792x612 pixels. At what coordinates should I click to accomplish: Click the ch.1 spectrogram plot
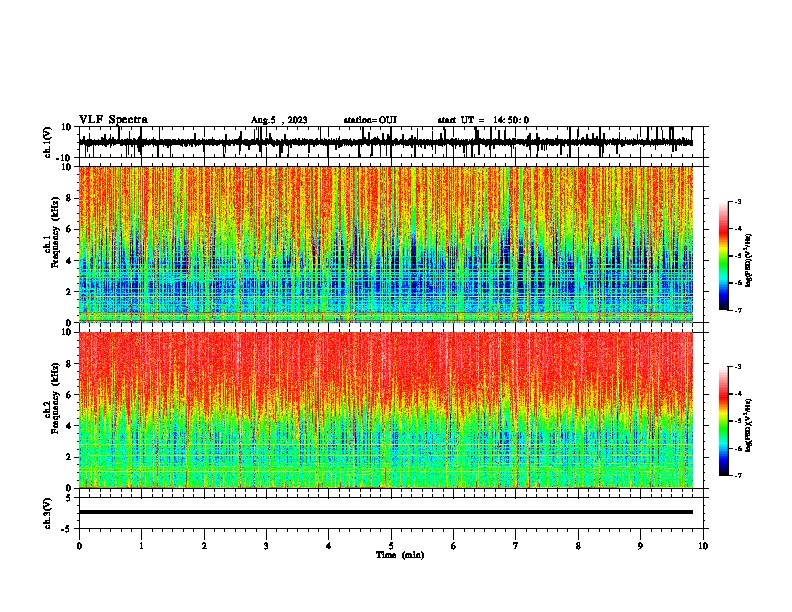coord(386,244)
